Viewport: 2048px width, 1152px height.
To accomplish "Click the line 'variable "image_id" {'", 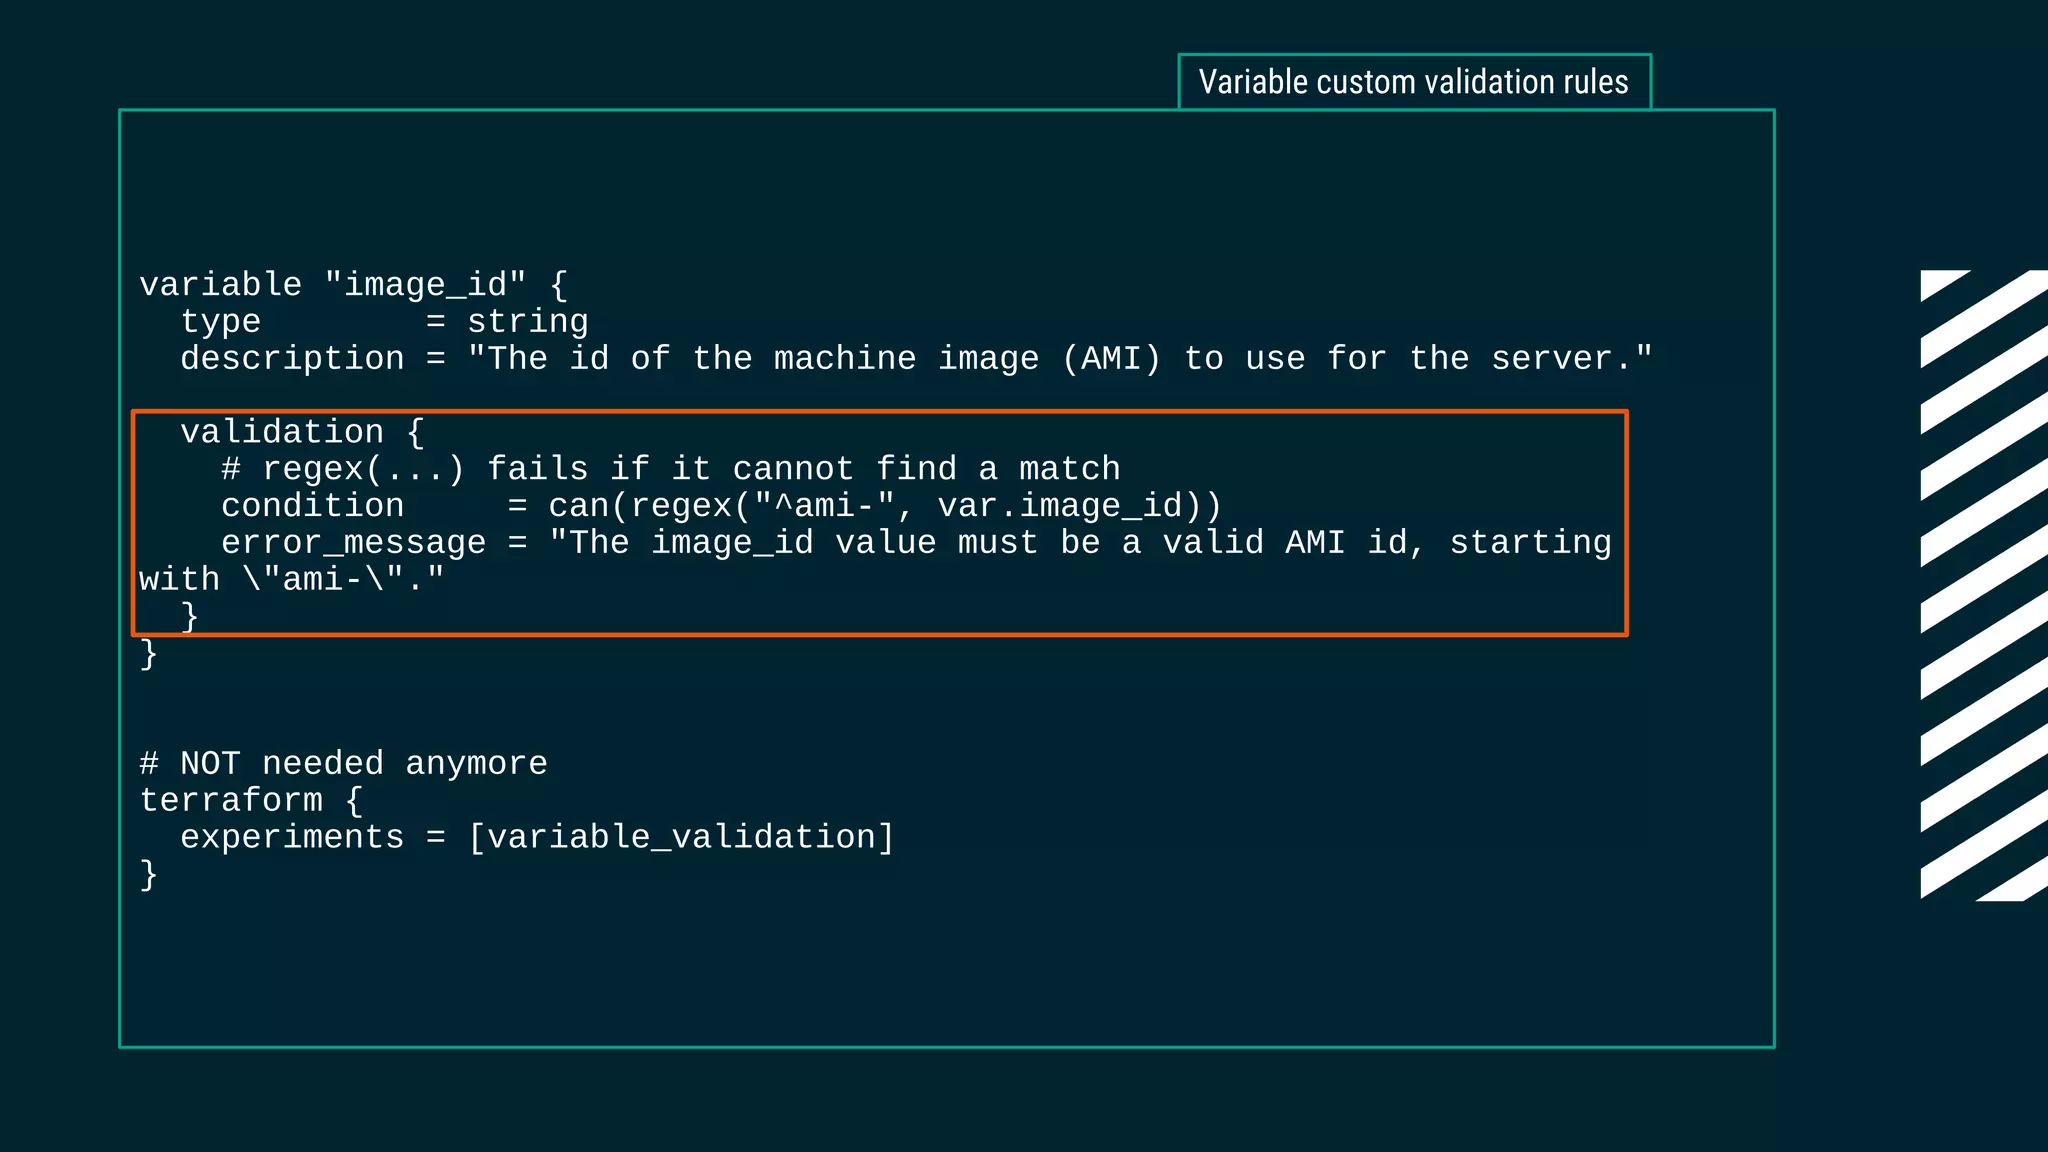I will pos(354,285).
